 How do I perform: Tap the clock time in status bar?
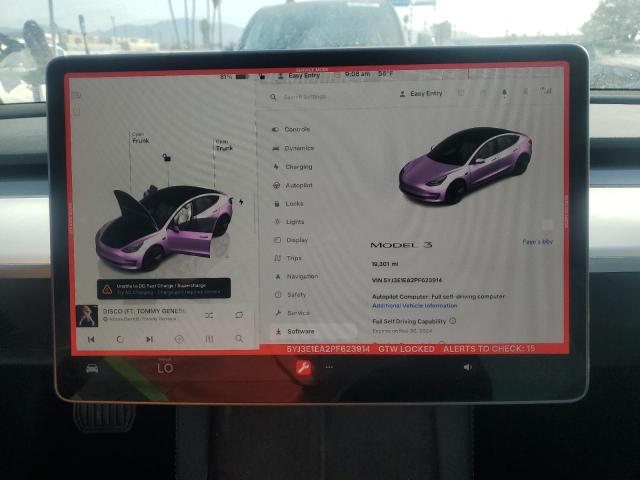point(358,74)
